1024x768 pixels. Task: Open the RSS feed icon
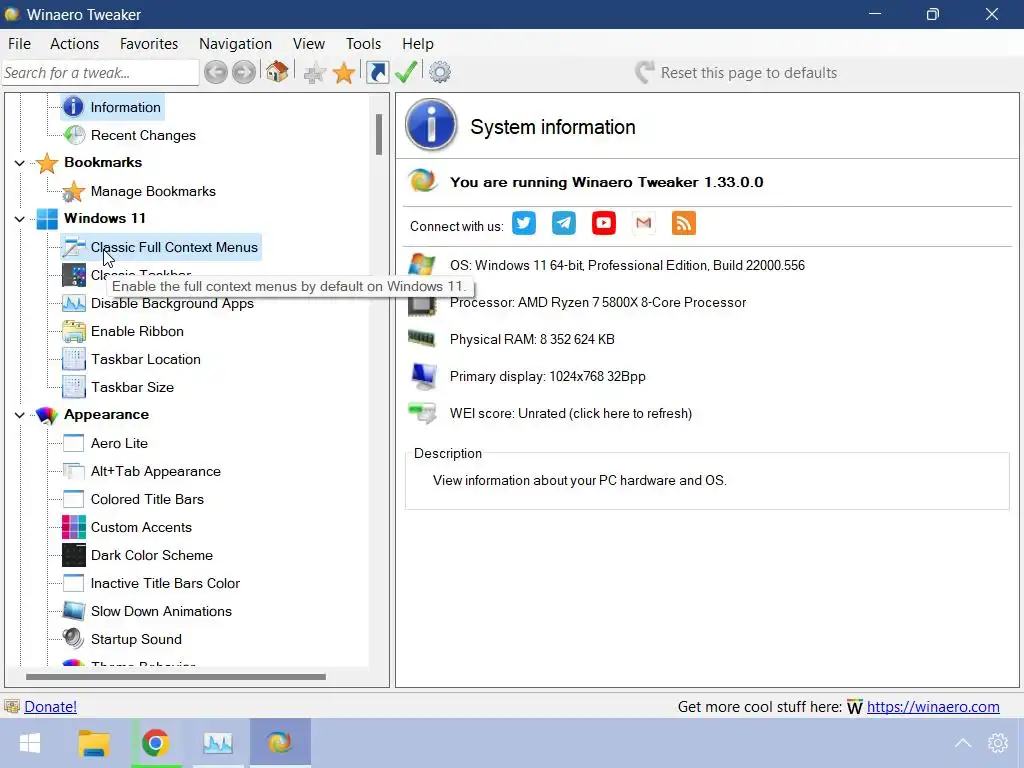683,223
